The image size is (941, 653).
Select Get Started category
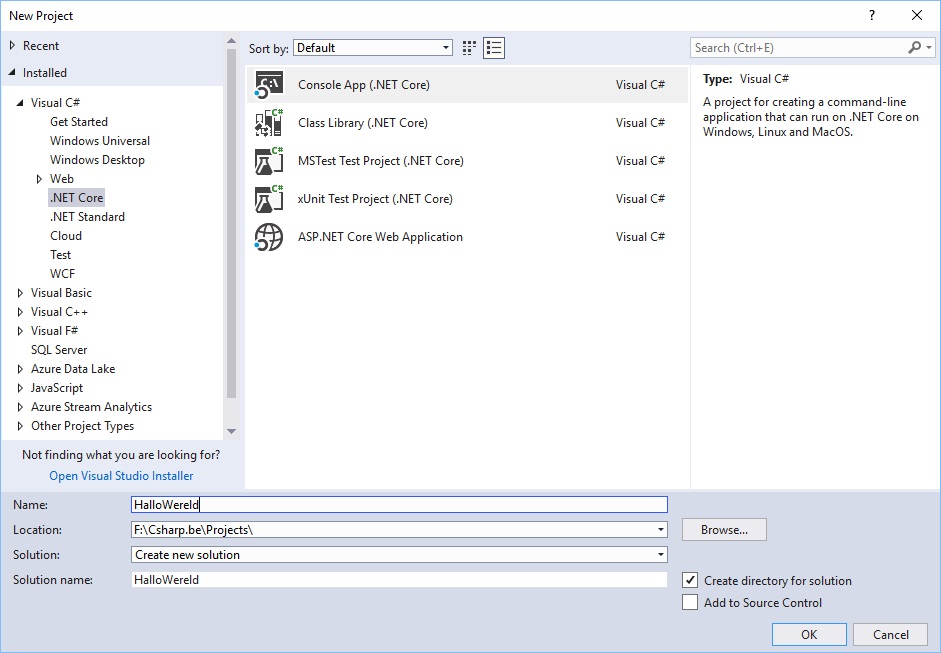pyautogui.click(x=79, y=122)
